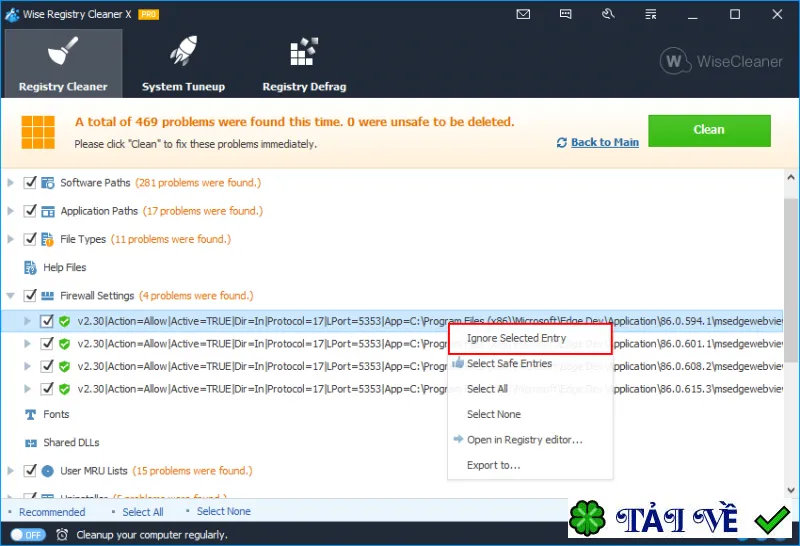
Task: Select the Shared DLLs row
Action: 392,442
